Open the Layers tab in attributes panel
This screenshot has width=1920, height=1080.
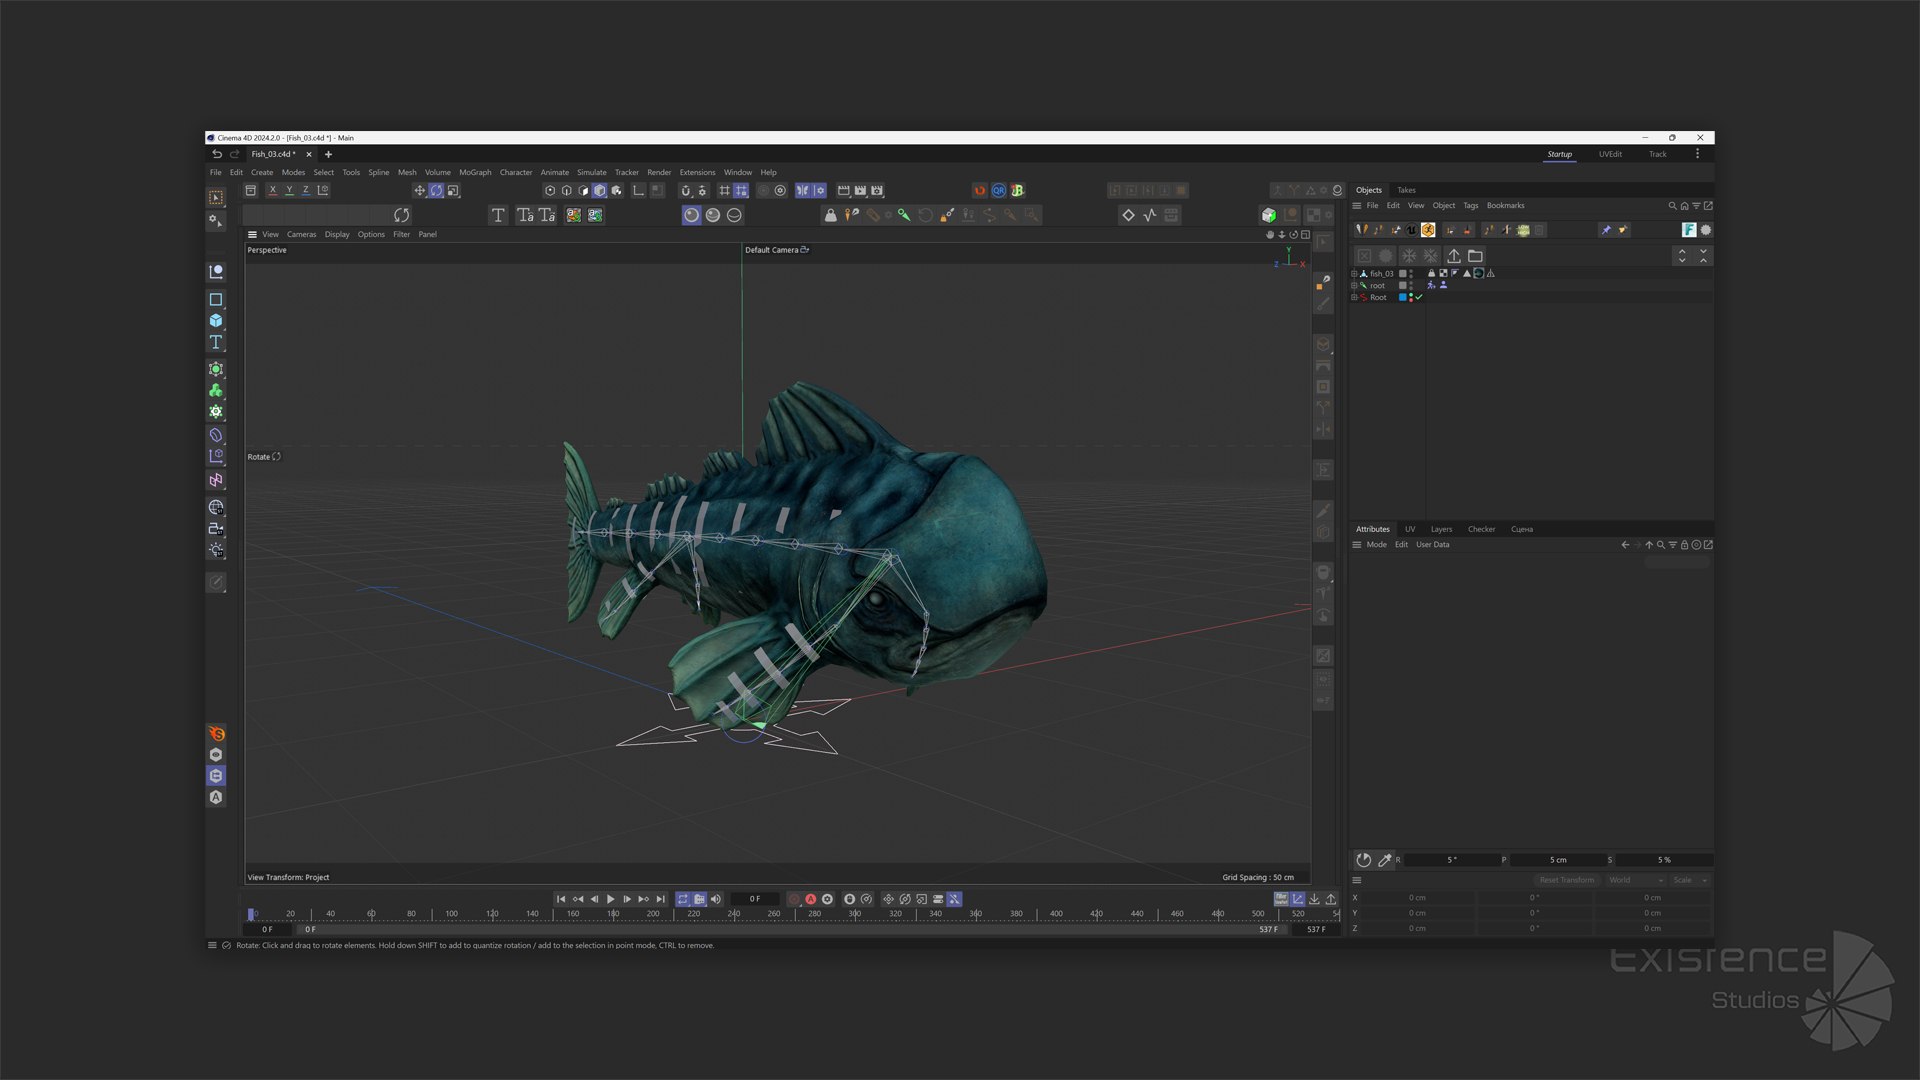point(1441,529)
